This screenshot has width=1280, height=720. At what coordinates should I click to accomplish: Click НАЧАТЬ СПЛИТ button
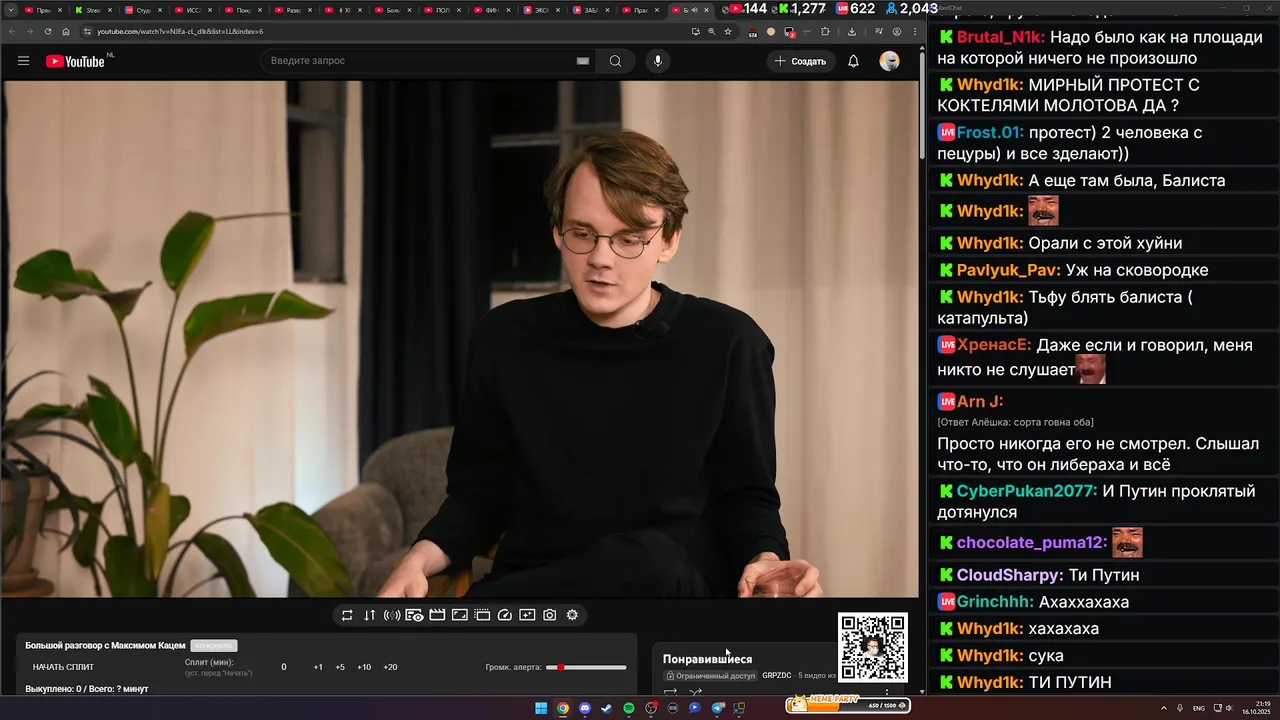[63, 667]
